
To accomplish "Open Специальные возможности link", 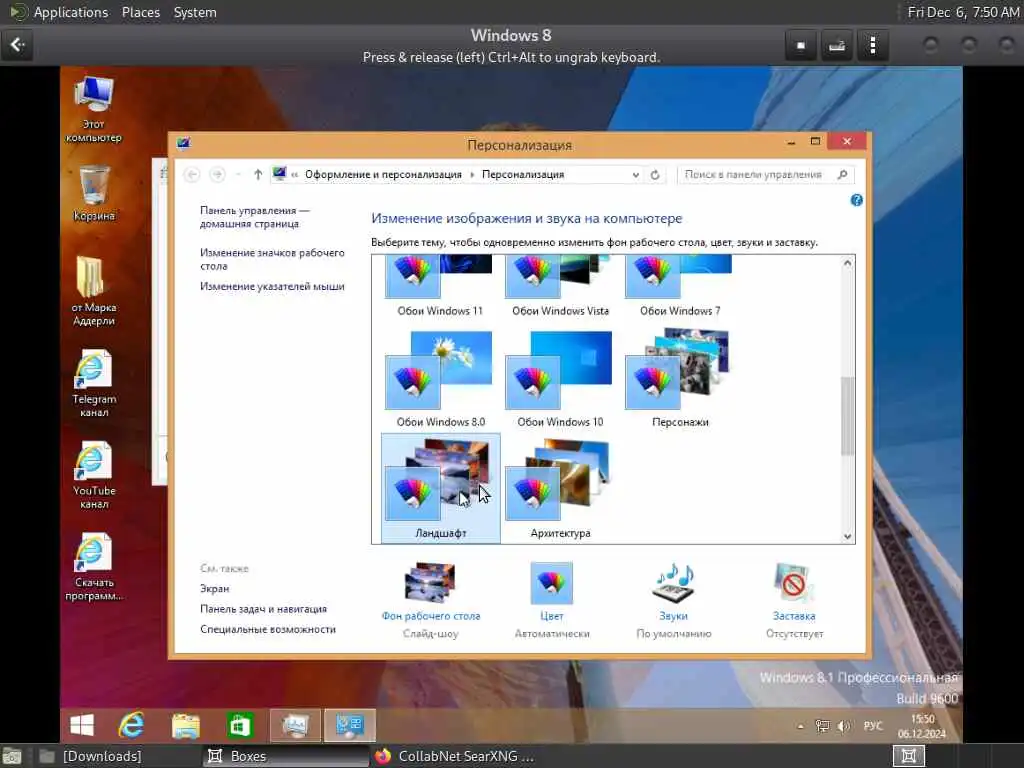I will (268, 629).
